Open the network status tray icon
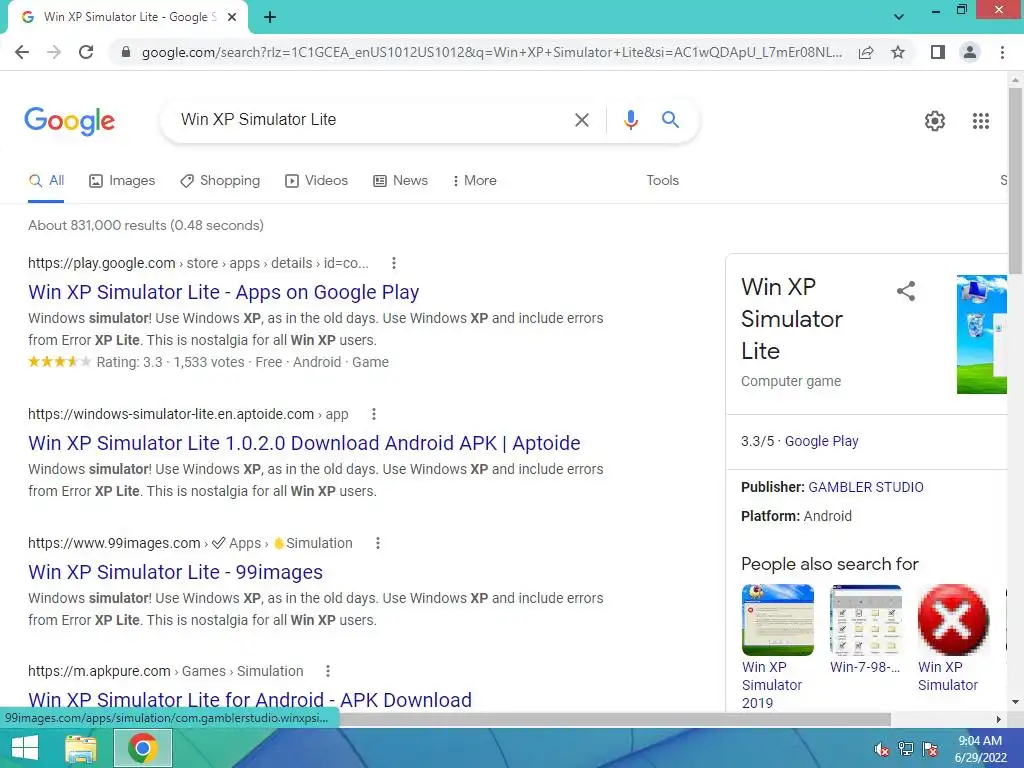 tap(906, 749)
